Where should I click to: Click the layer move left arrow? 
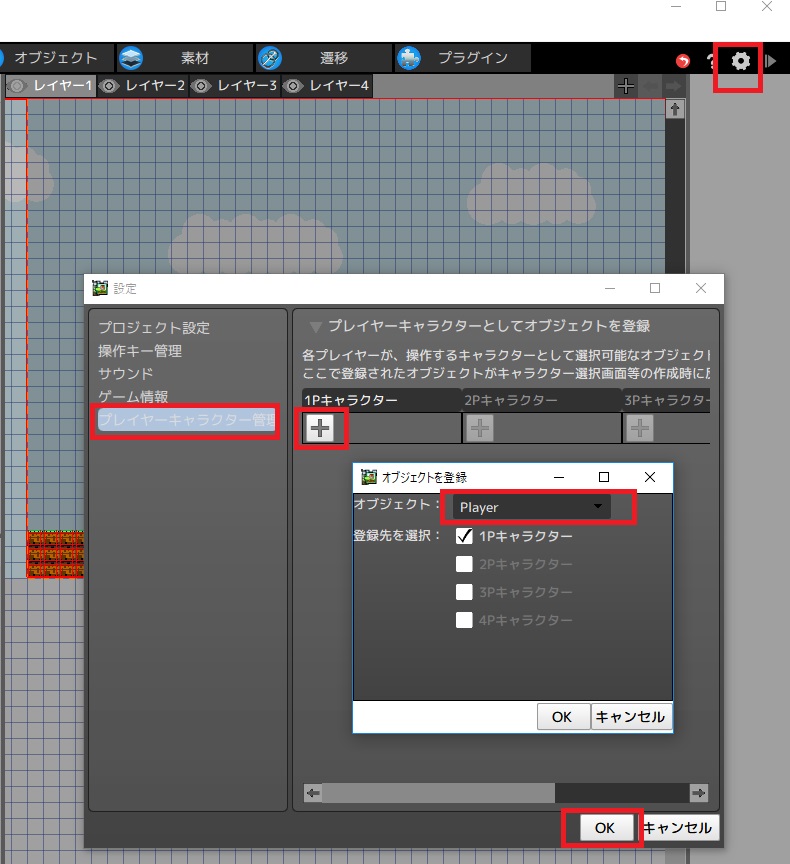[x=651, y=86]
